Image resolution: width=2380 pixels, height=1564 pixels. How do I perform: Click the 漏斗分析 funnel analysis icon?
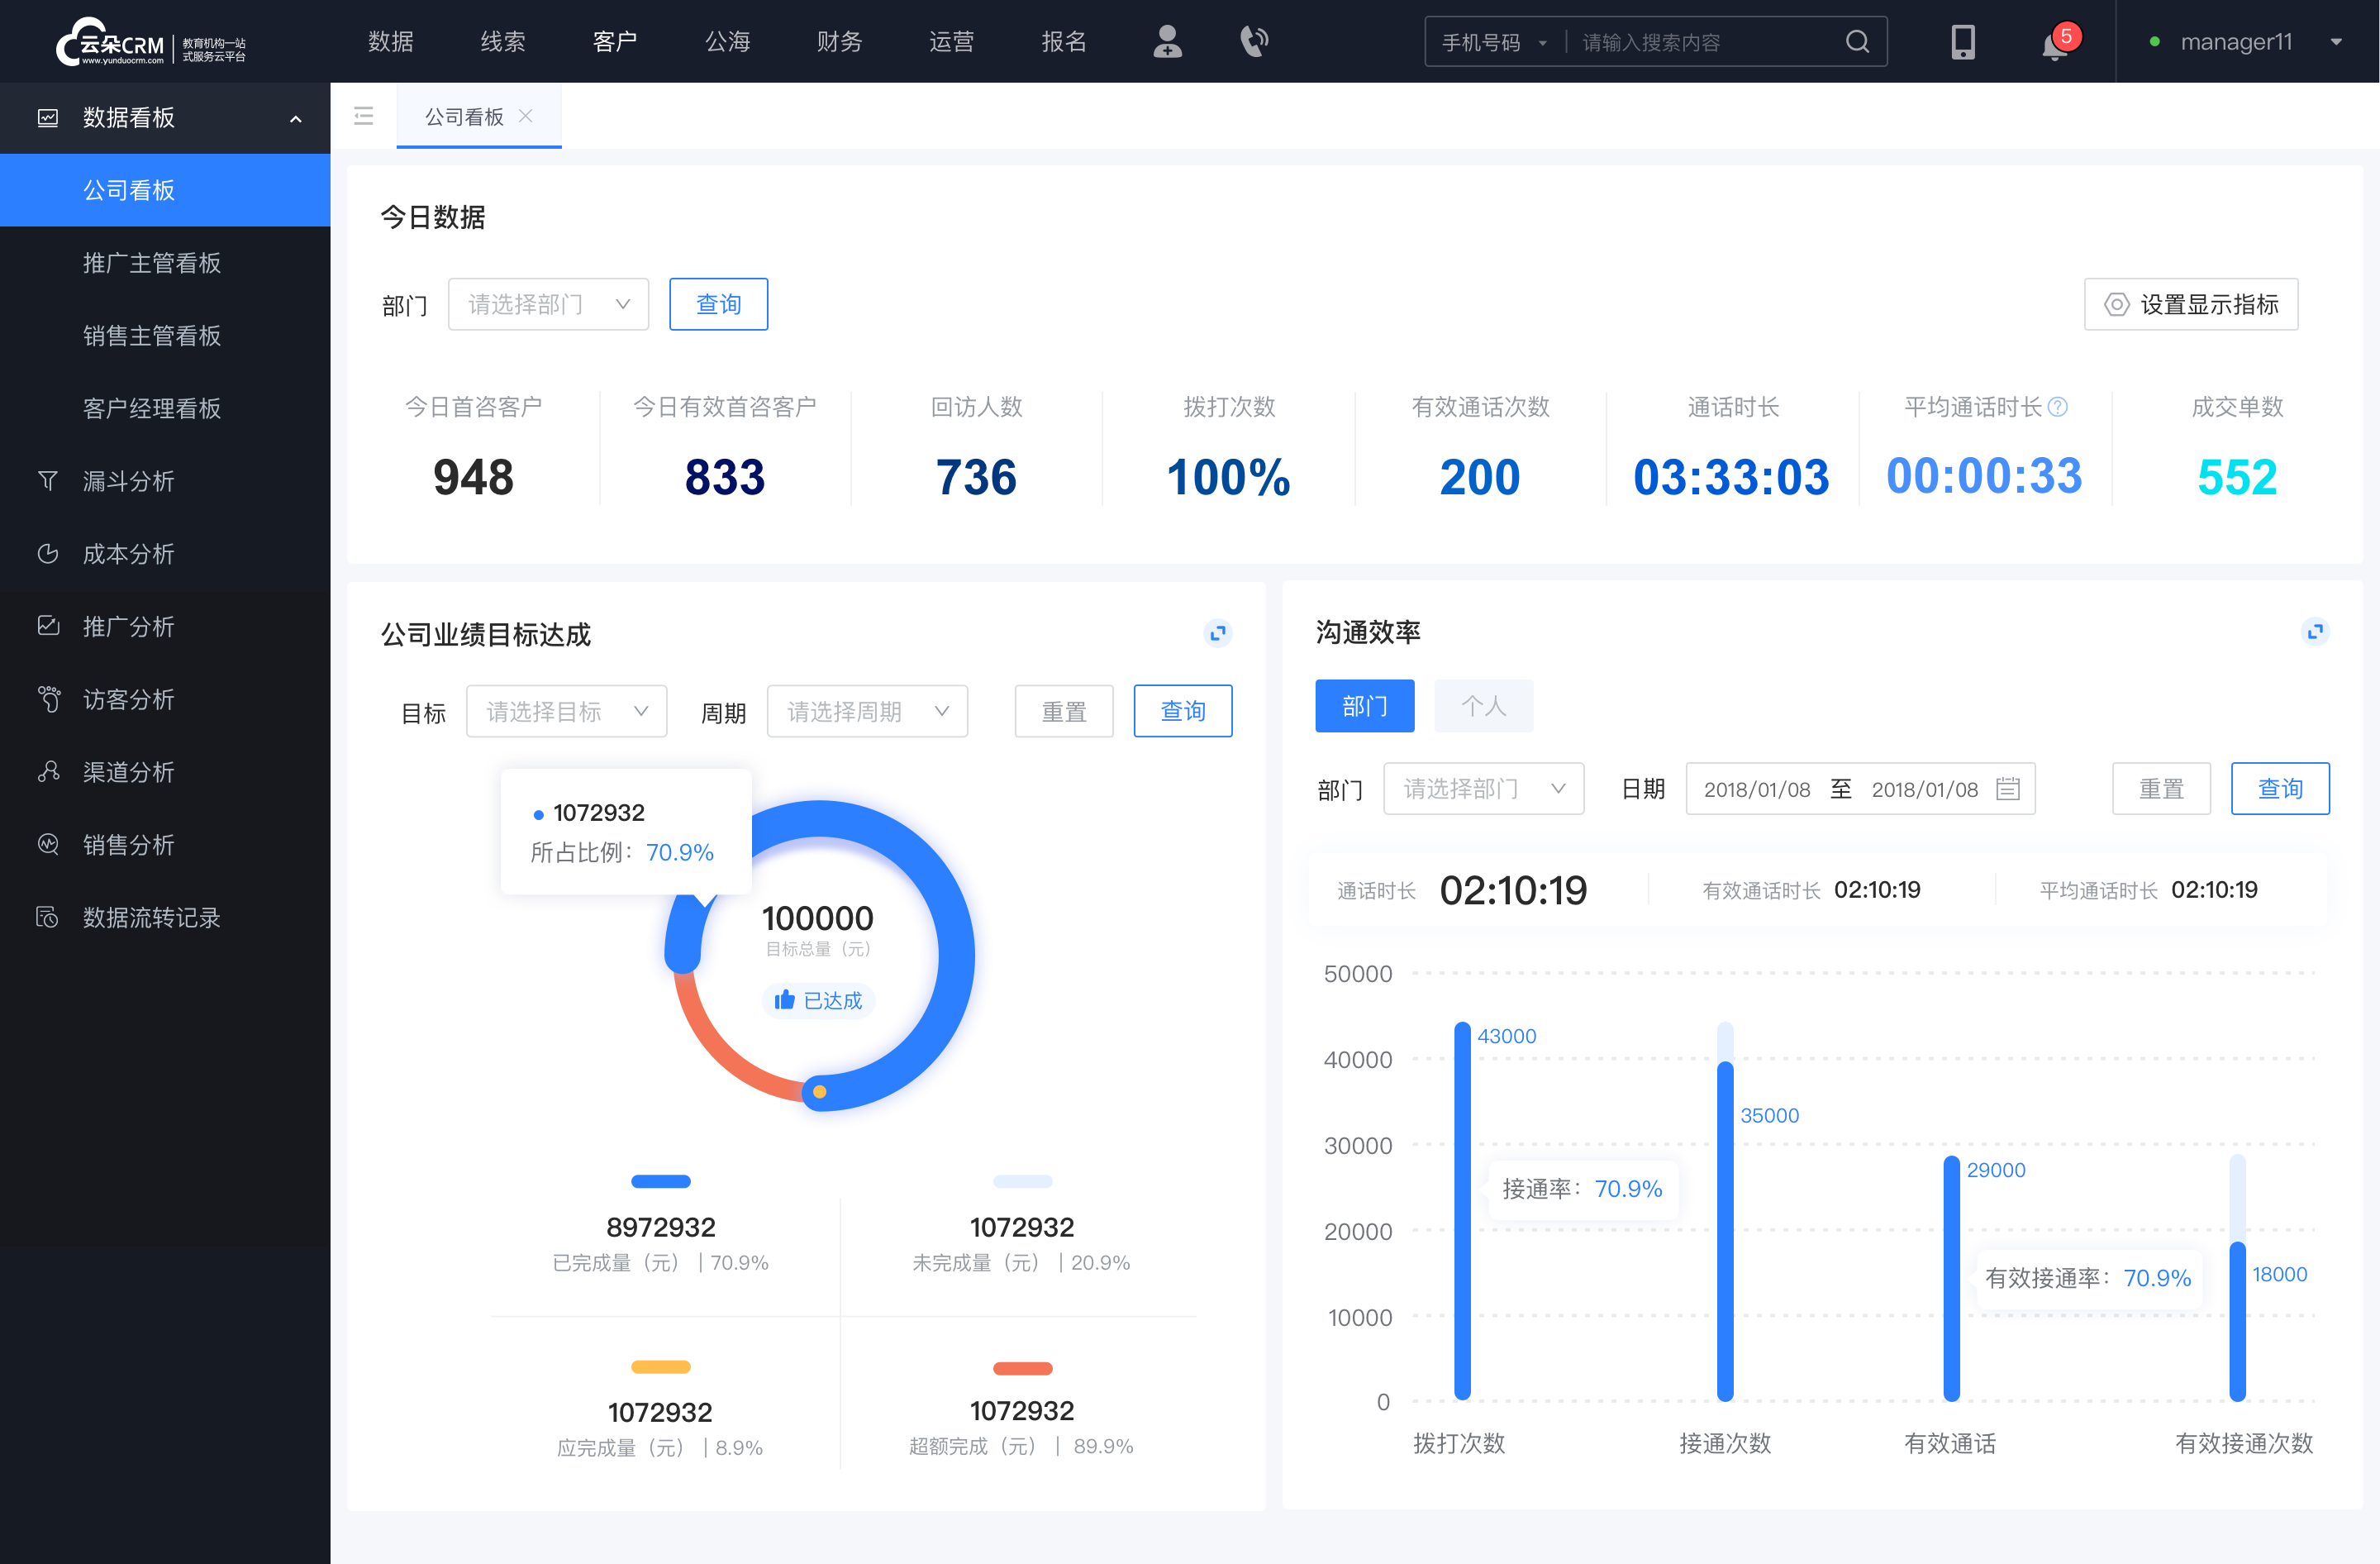coord(47,480)
